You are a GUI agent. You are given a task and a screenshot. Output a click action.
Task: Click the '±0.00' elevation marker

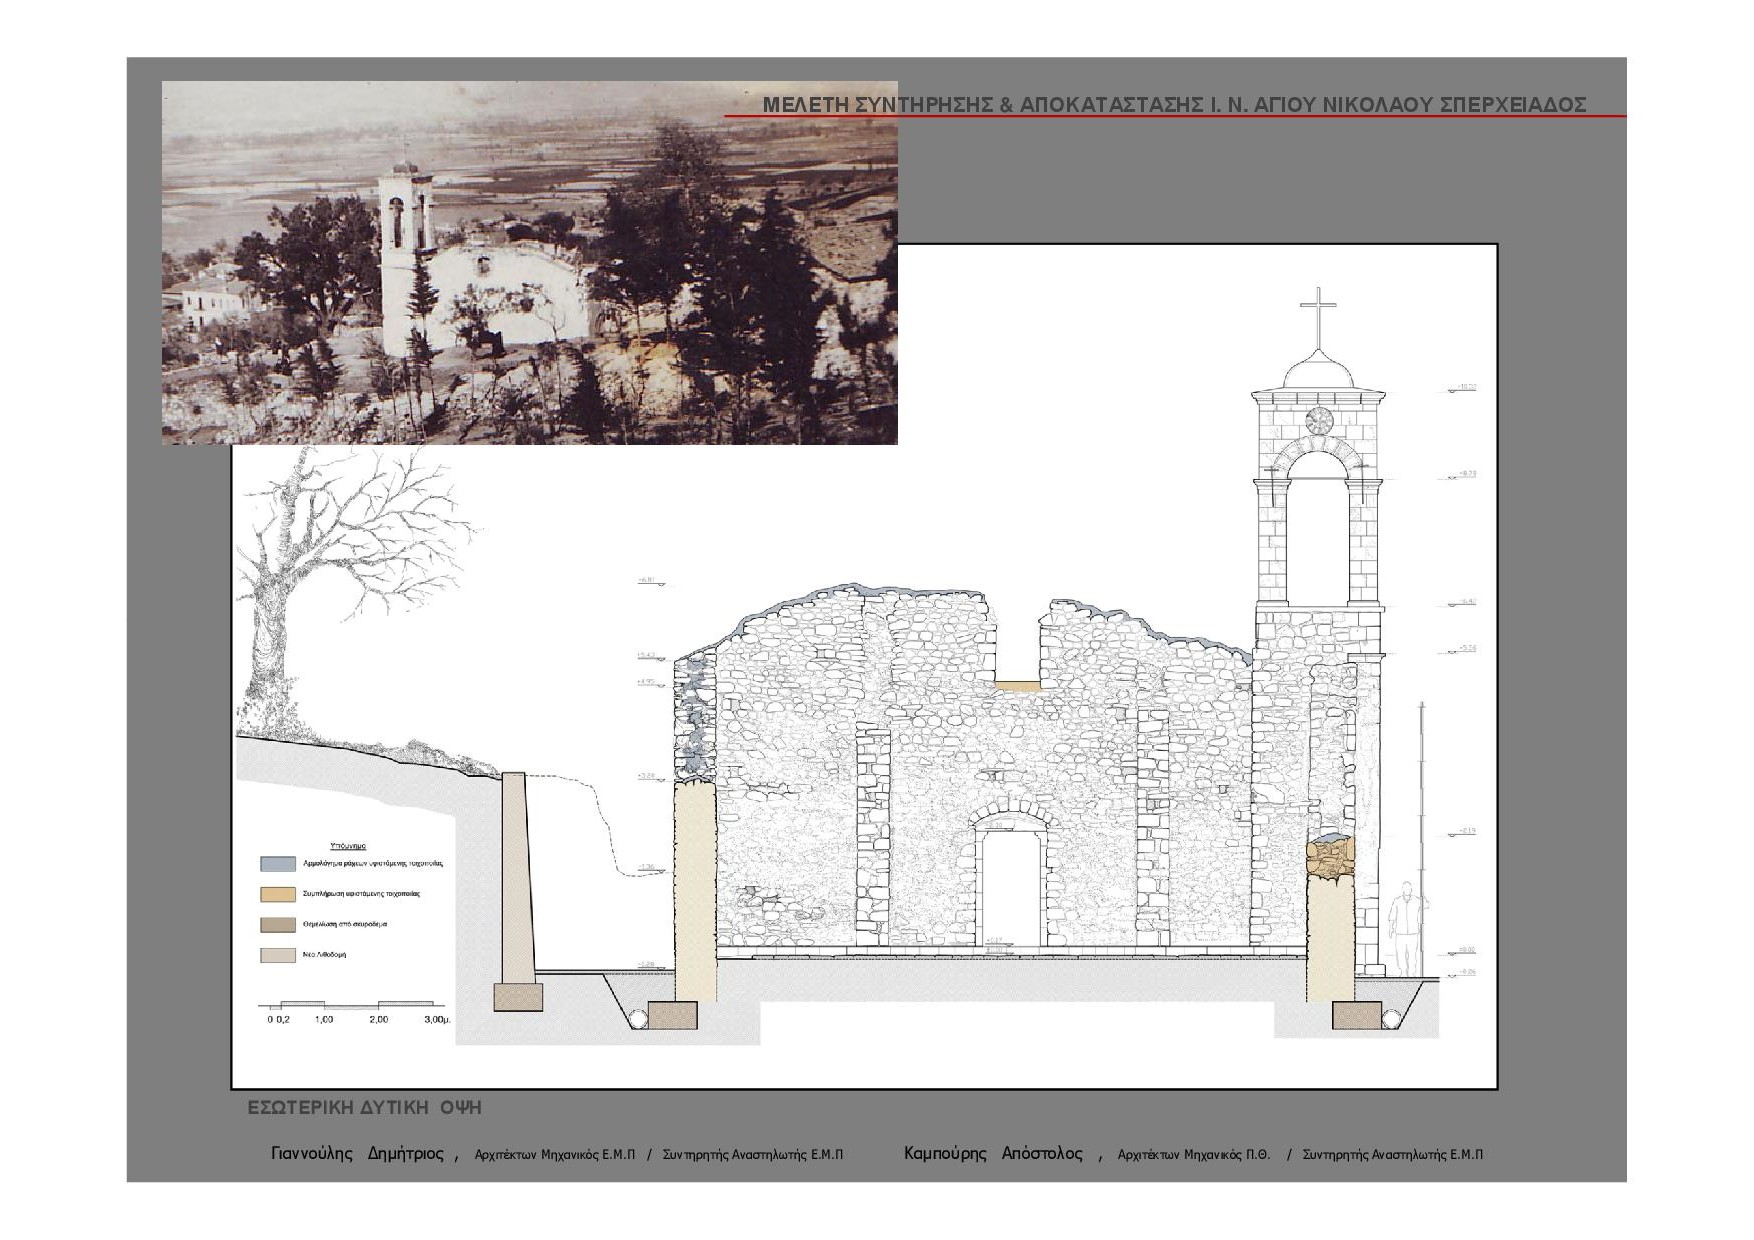(1462, 951)
